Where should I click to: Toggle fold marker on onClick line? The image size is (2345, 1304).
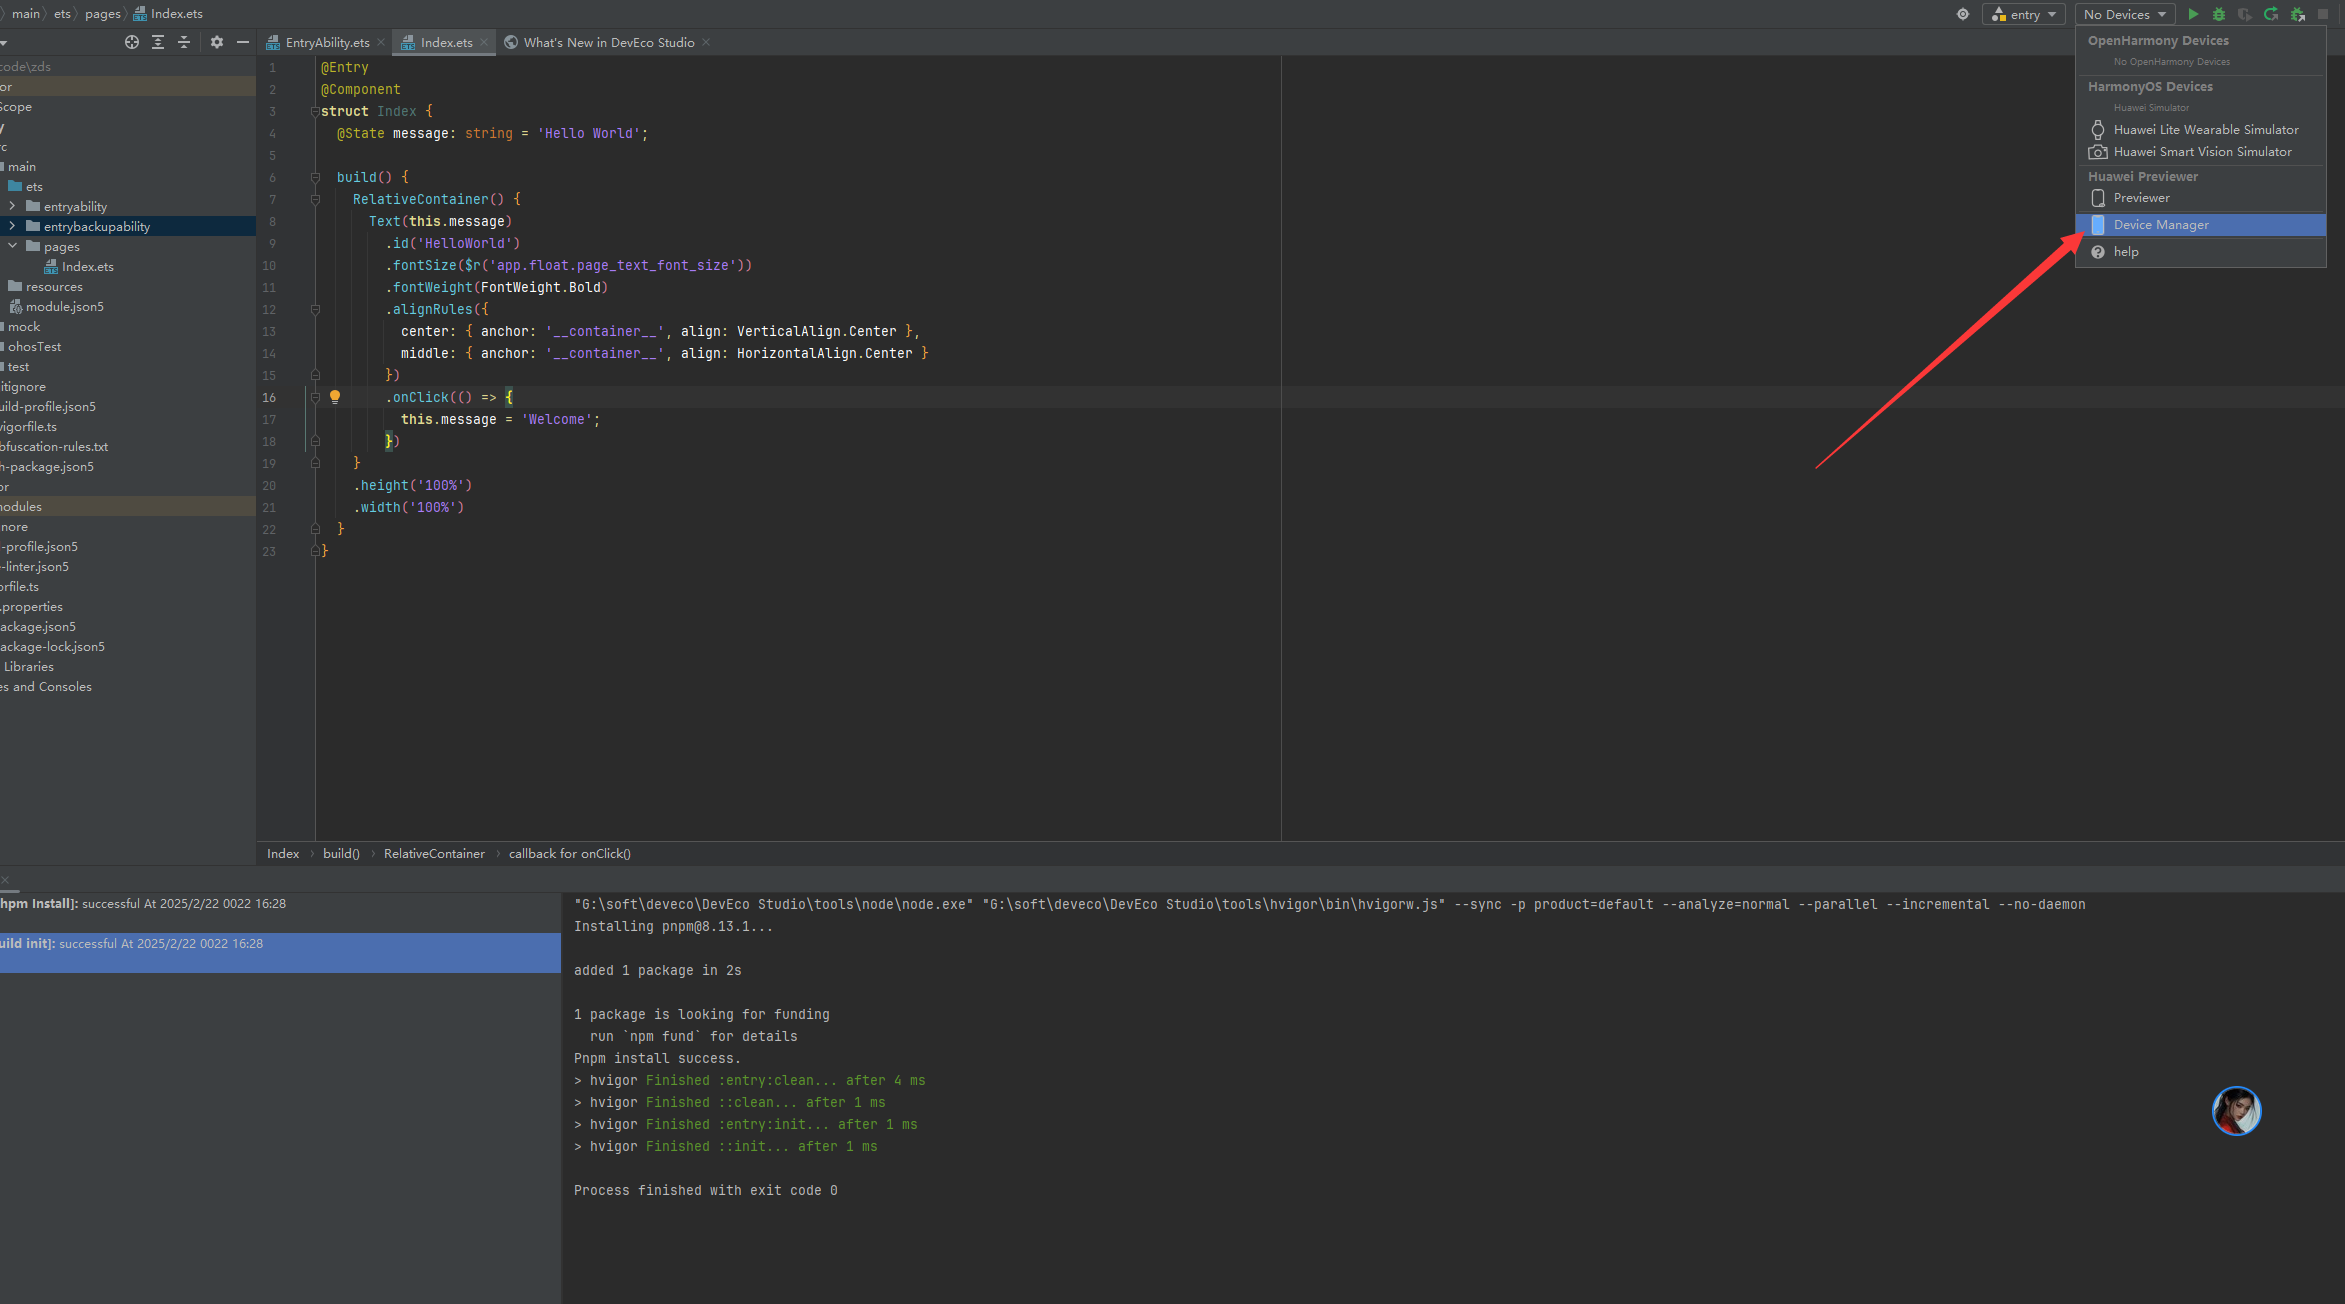click(315, 397)
